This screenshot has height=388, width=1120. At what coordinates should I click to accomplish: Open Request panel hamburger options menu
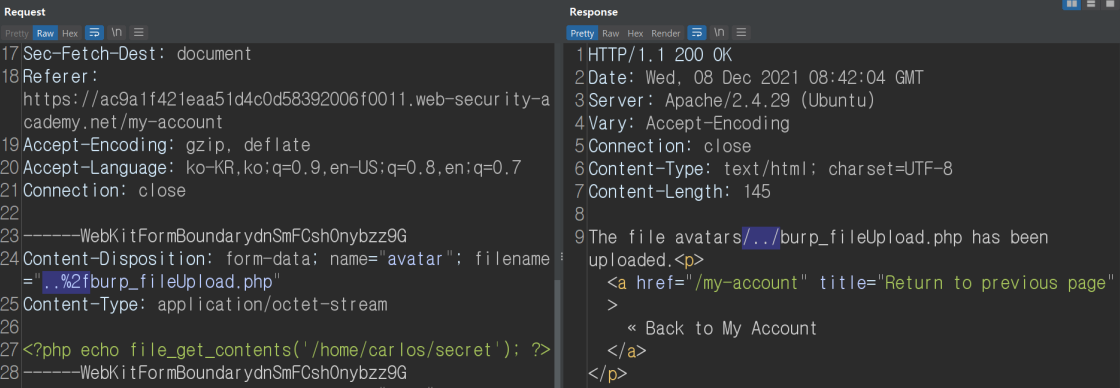point(139,33)
